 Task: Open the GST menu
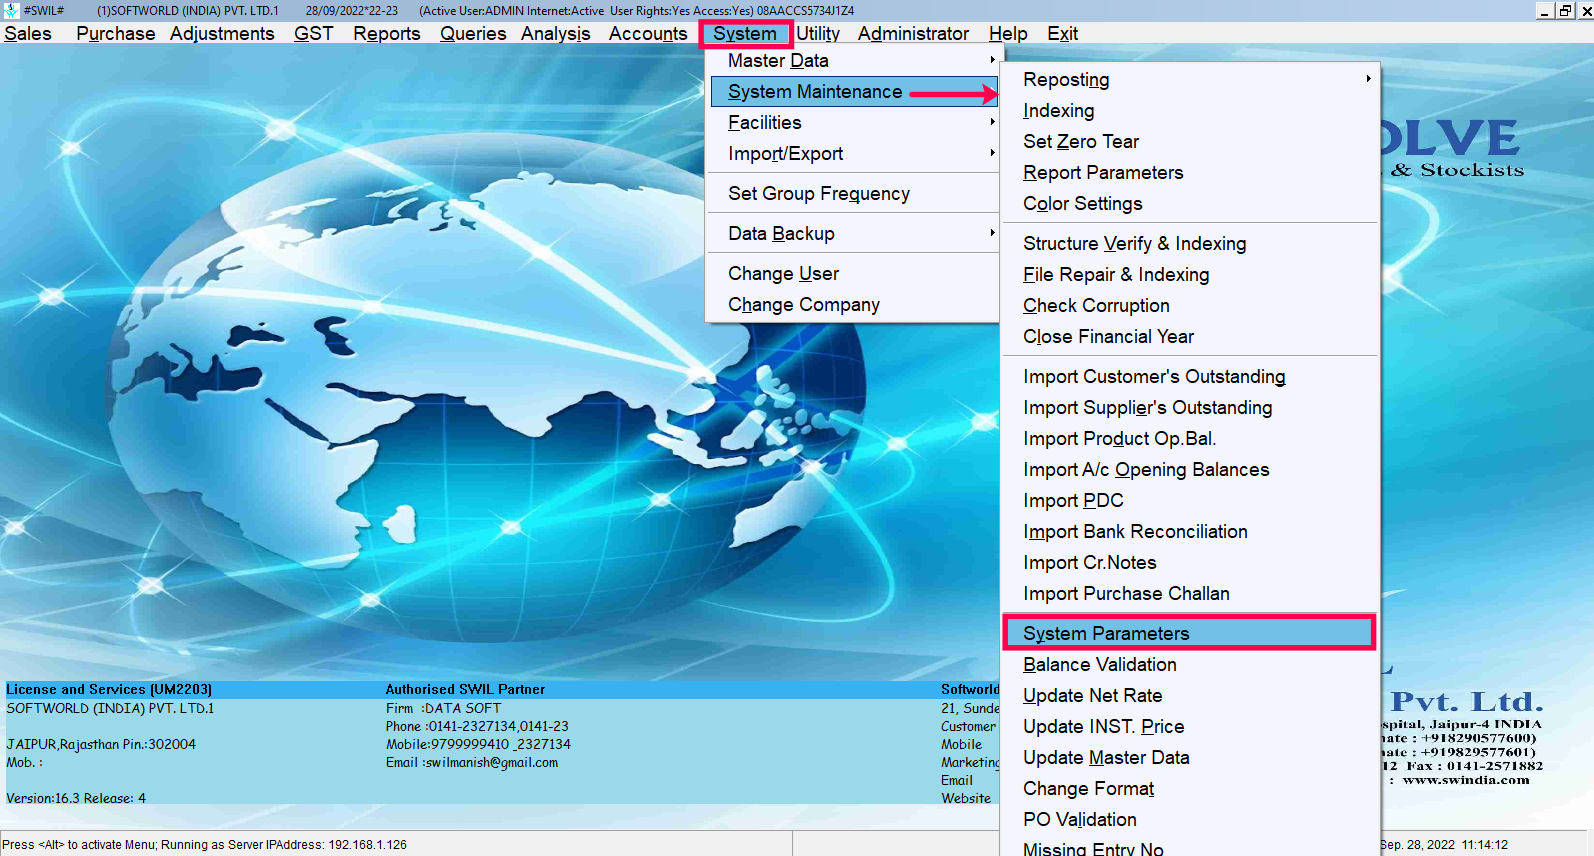313,34
